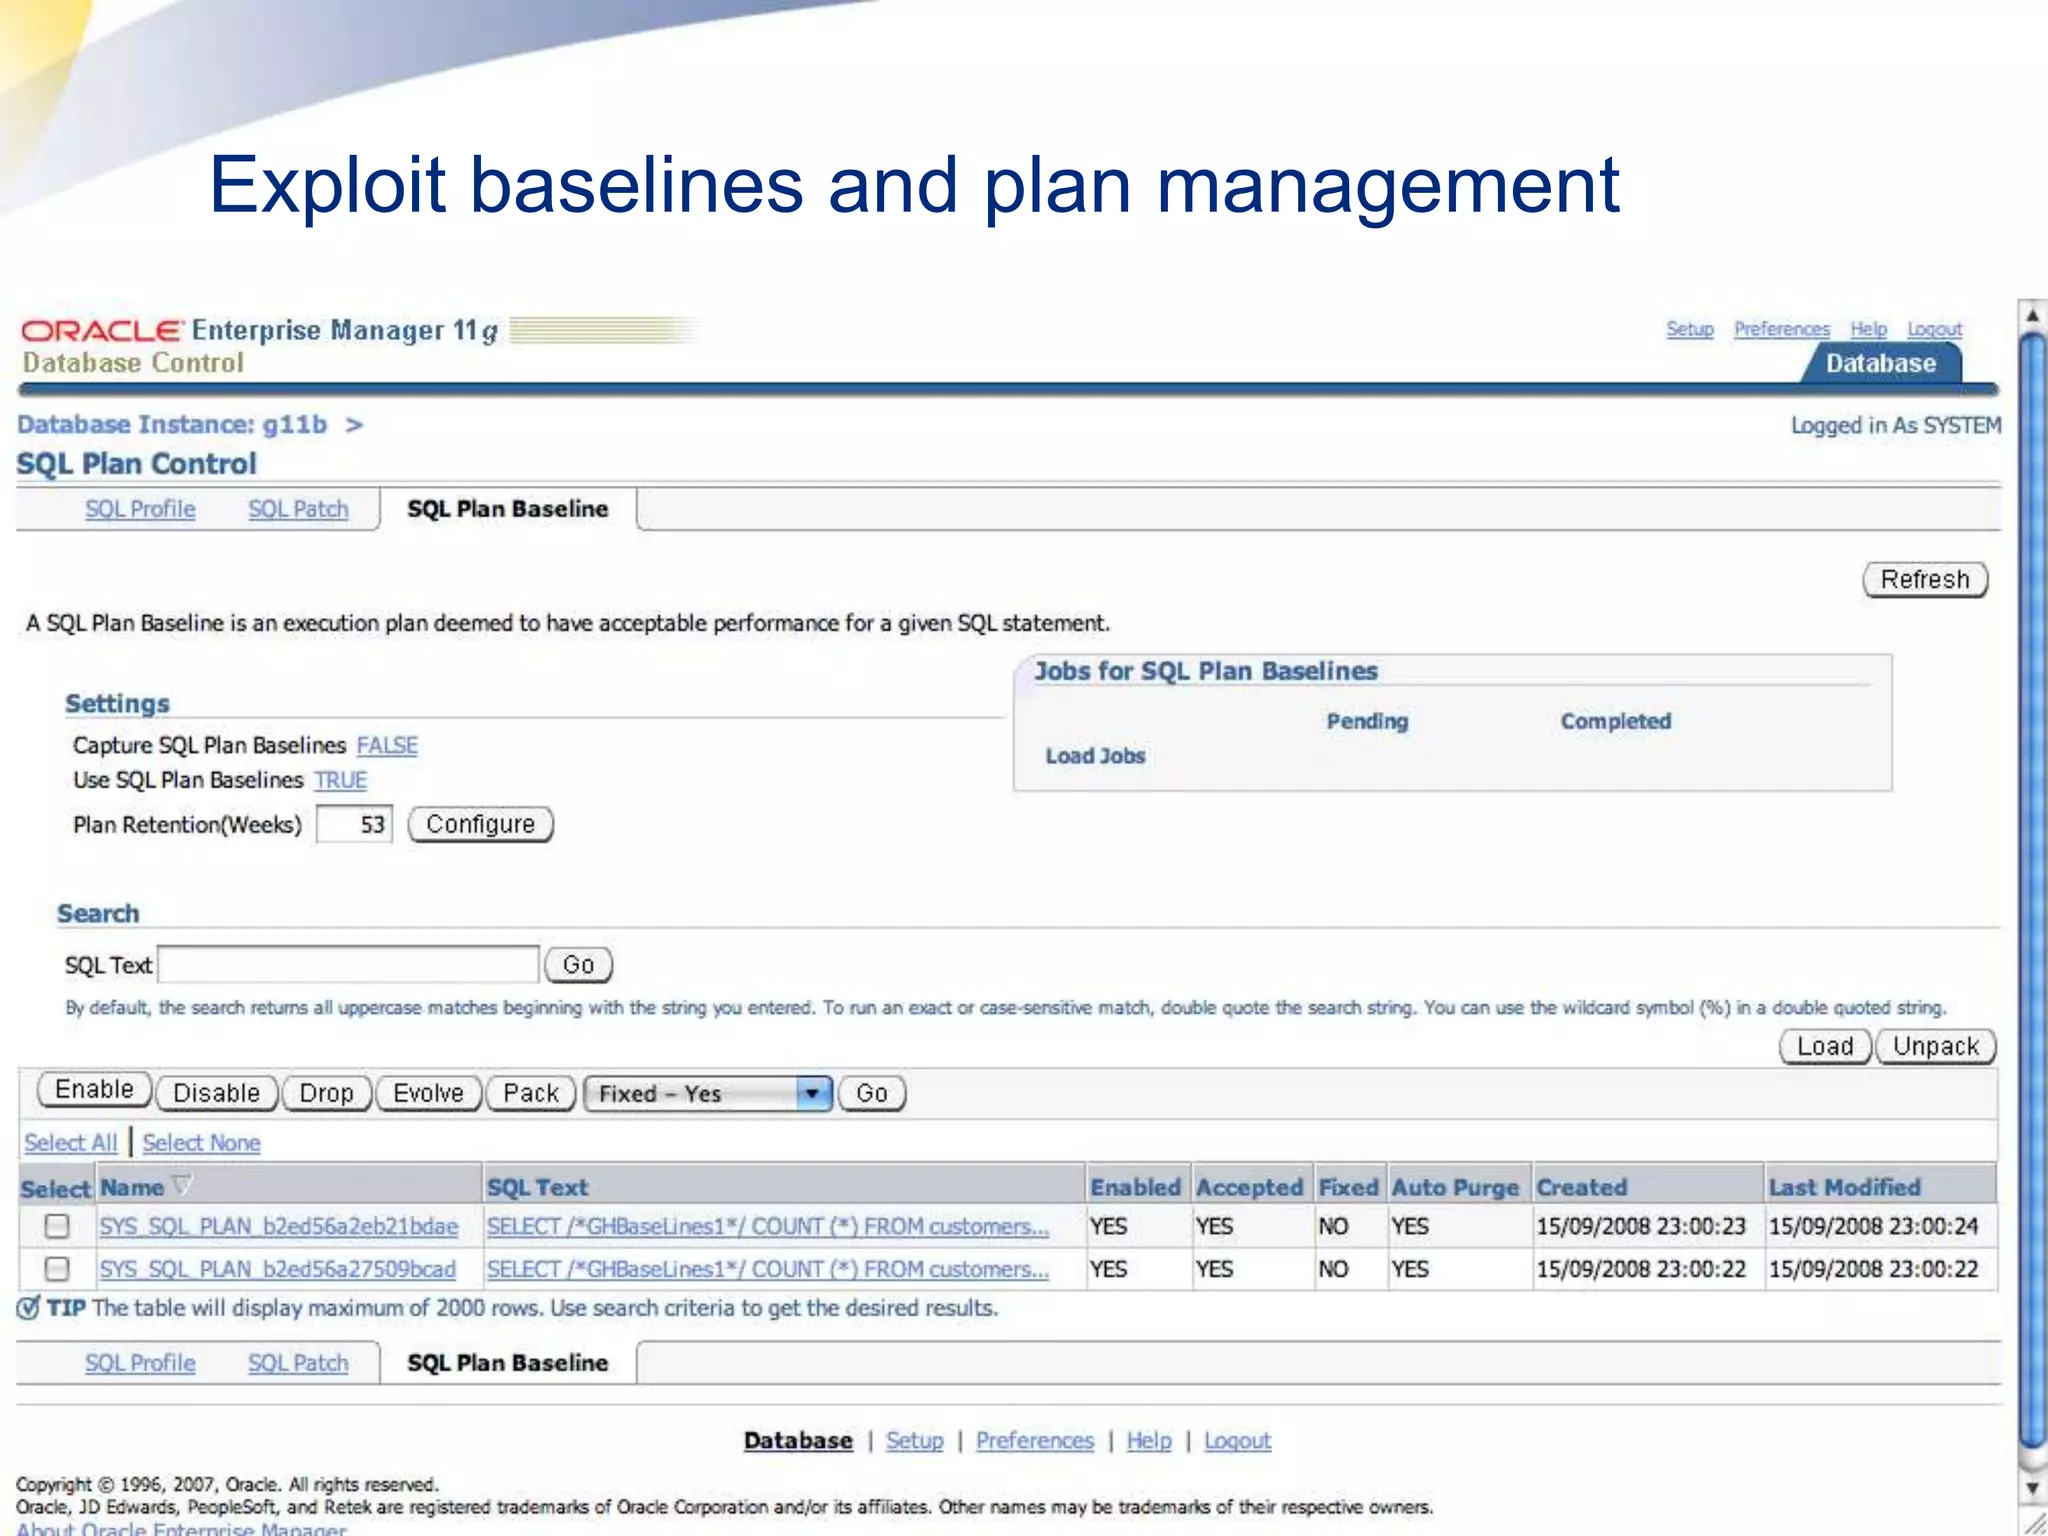Click Go next to Fixed dropdown
Viewport: 2048px width, 1536px height.
(x=872, y=1093)
